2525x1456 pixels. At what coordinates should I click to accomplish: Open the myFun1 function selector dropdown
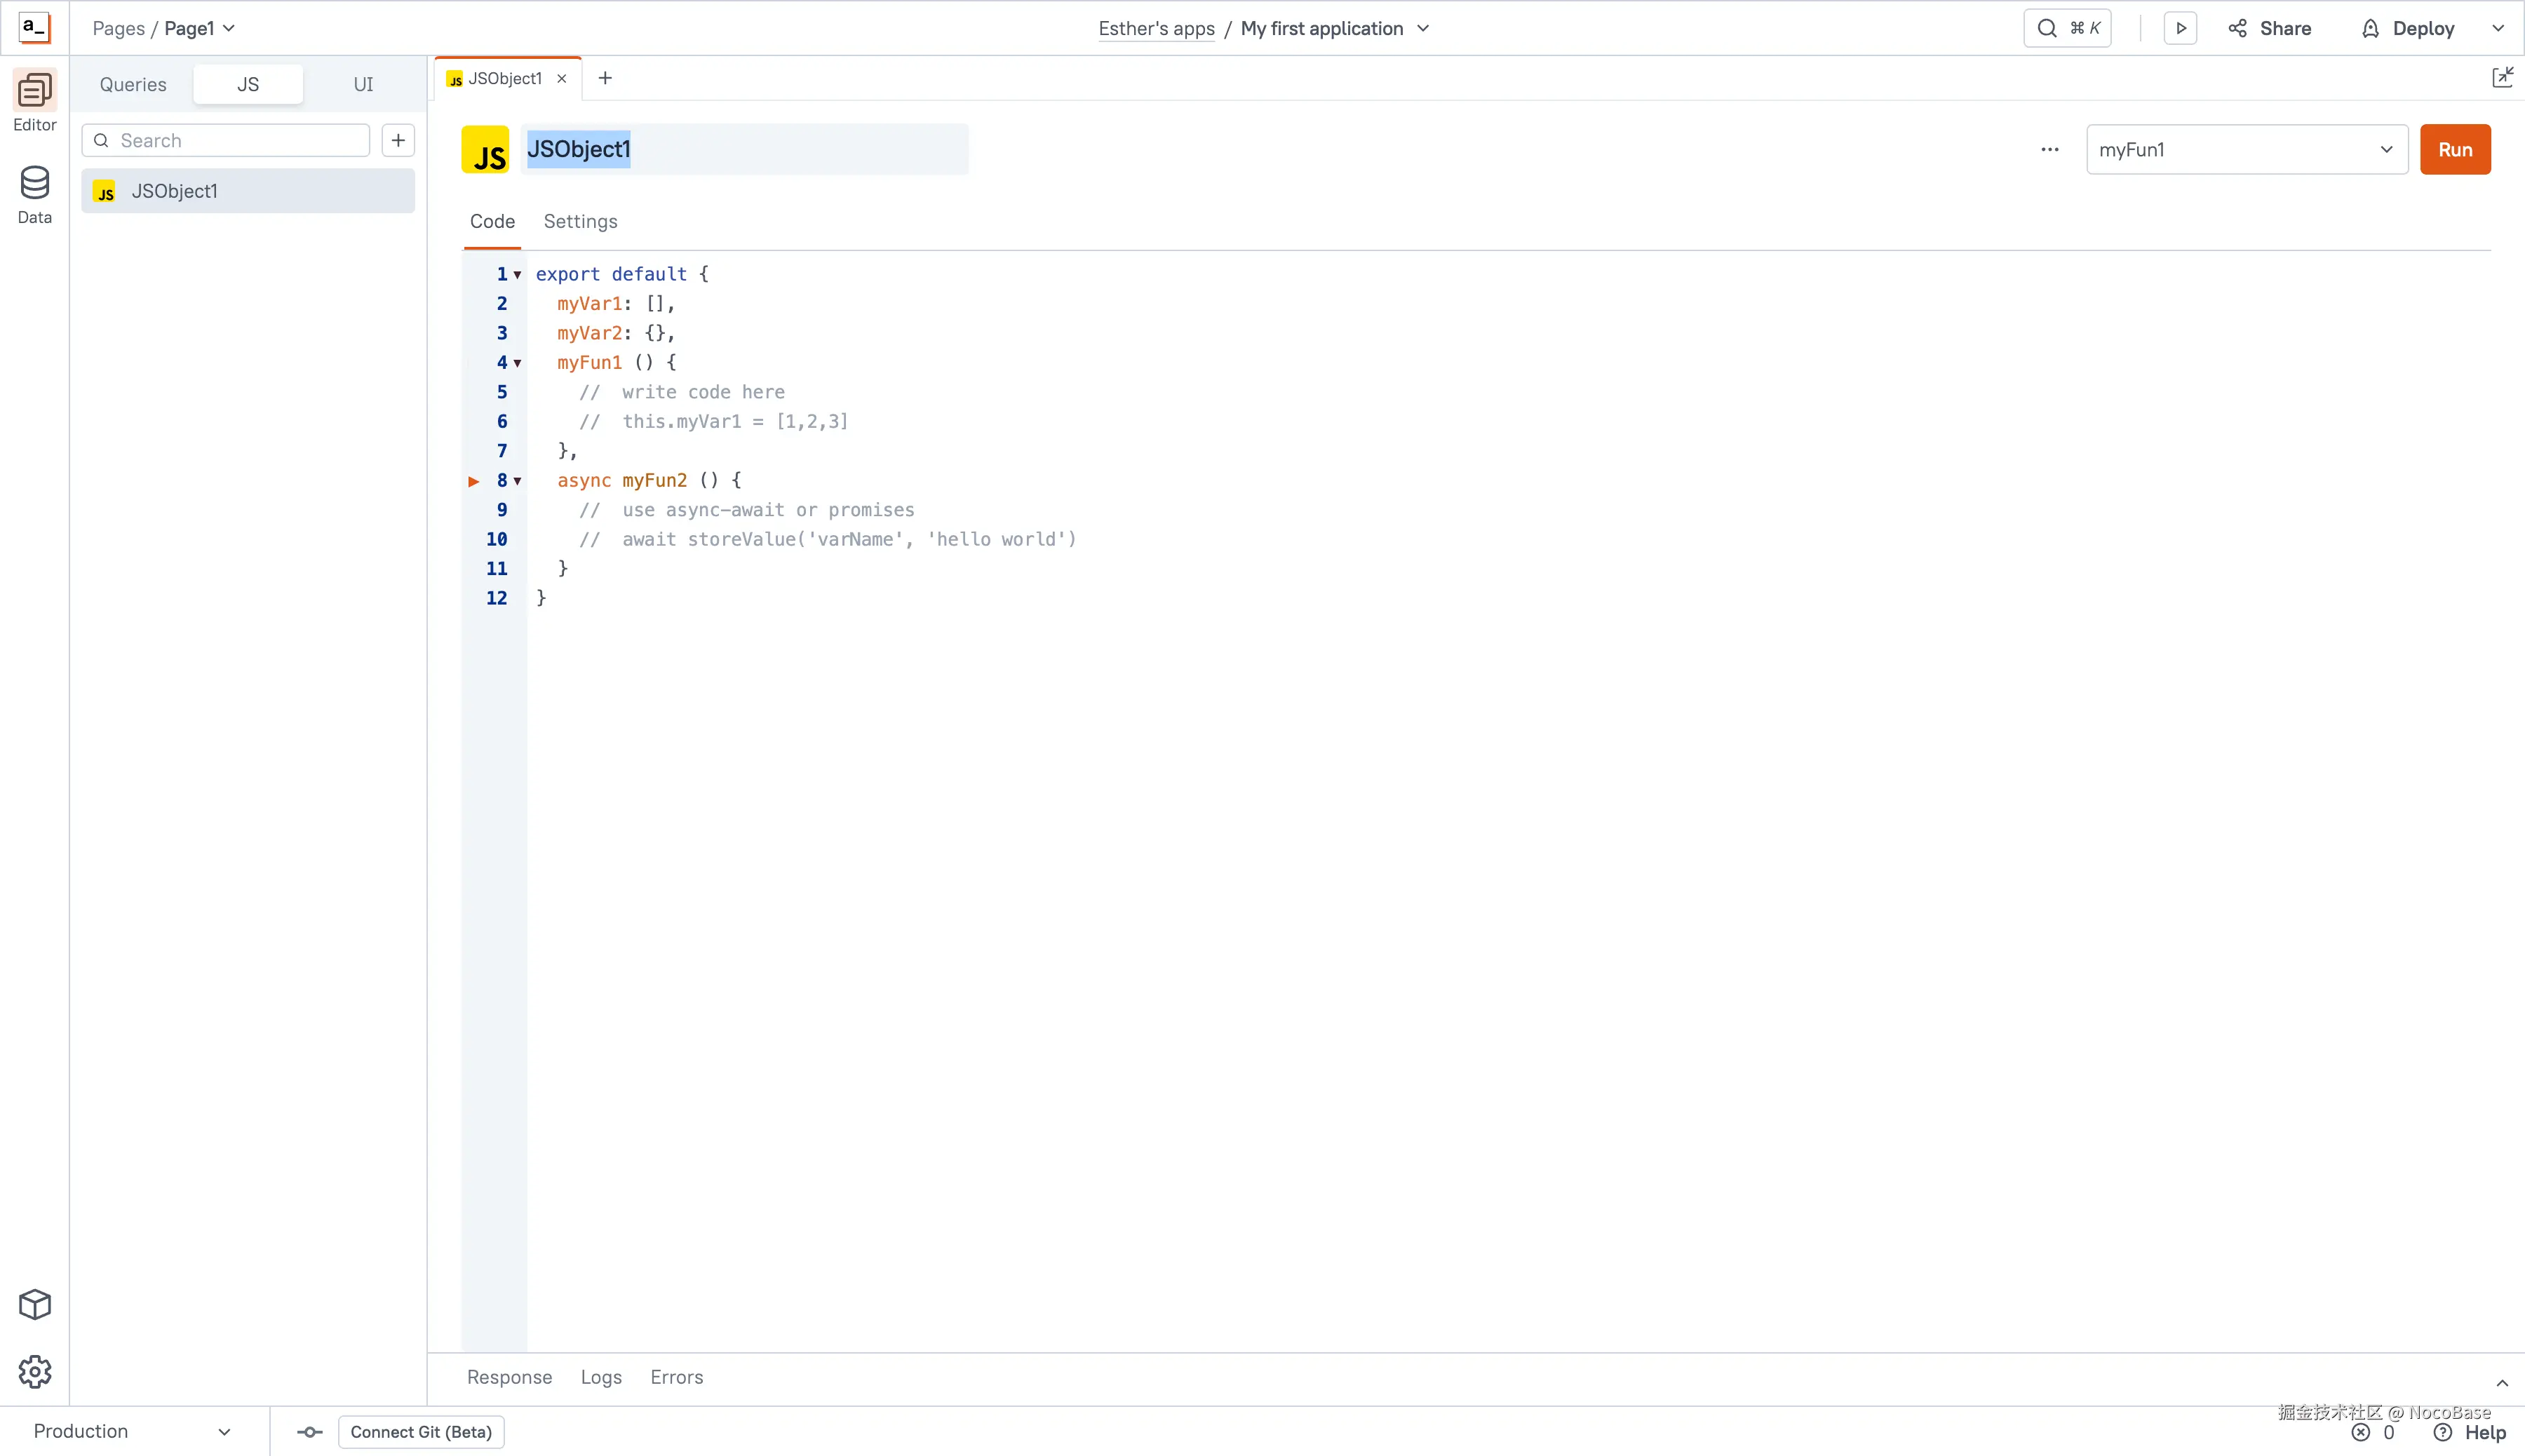2245,149
